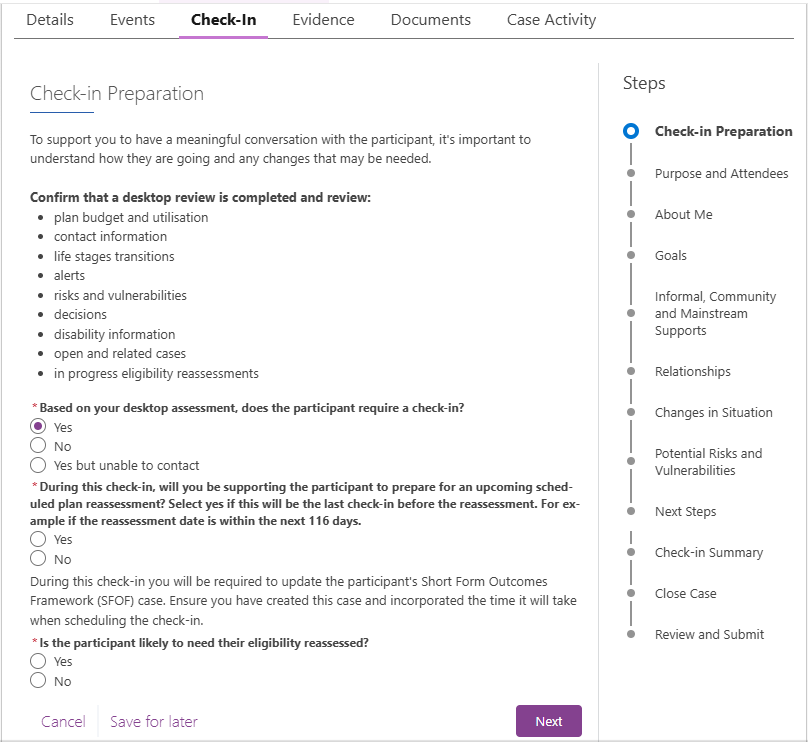Select 'No' for eligibility reassessed question

pyautogui.click(x=38, y=681)
